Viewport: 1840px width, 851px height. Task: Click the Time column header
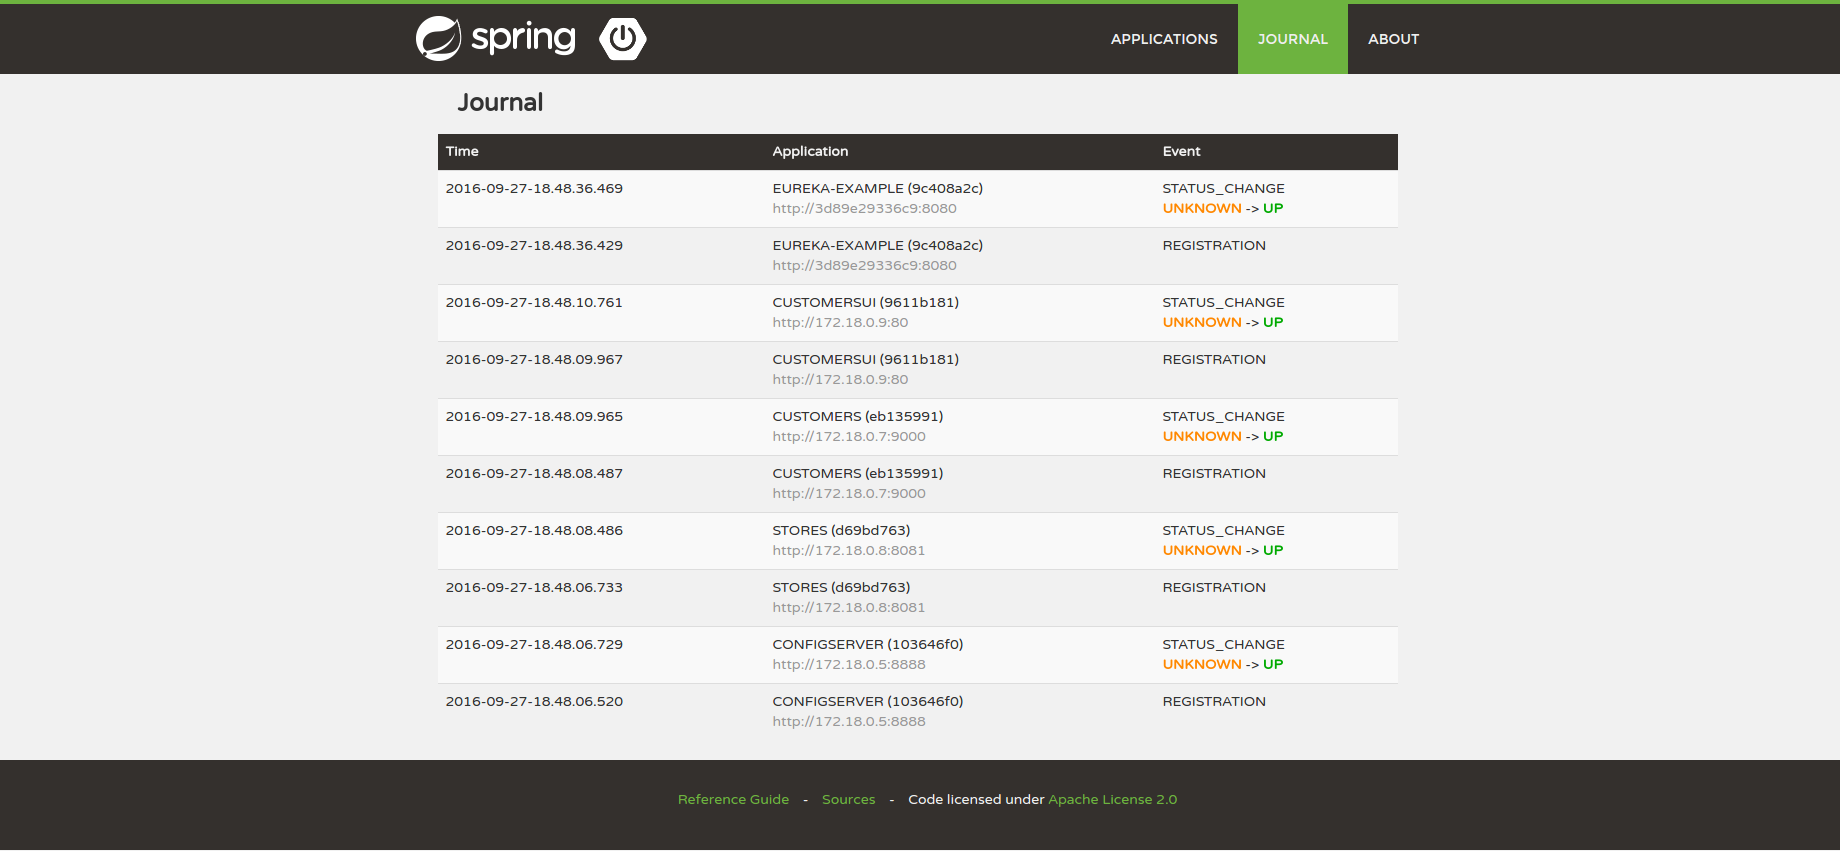coord(462,151)
